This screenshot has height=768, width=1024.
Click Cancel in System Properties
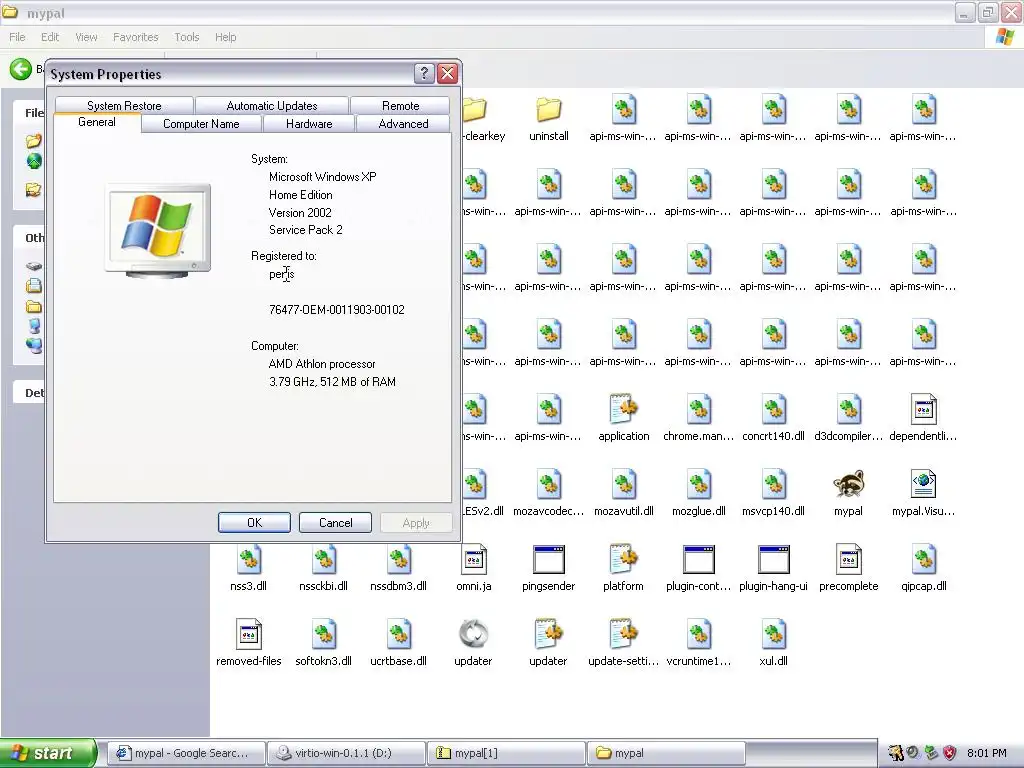tap(335, 522)
